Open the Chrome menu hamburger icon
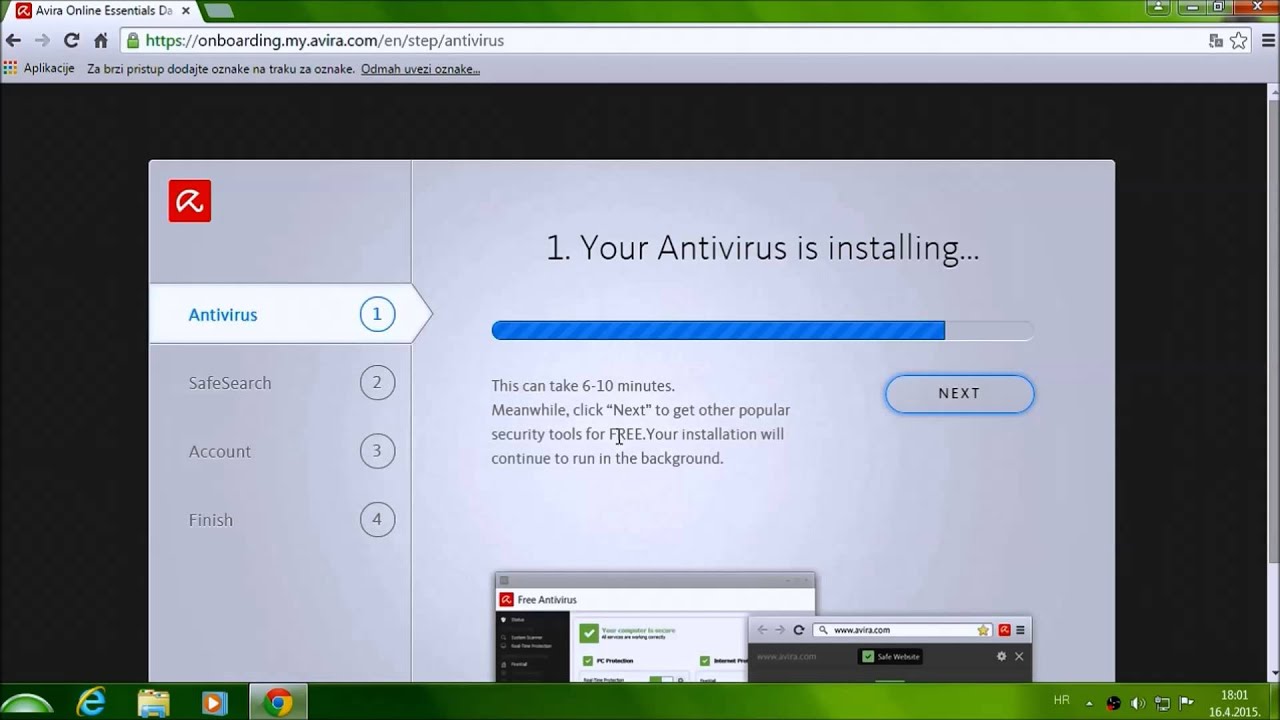1280x720 pixels. [x=1268, y=41]
